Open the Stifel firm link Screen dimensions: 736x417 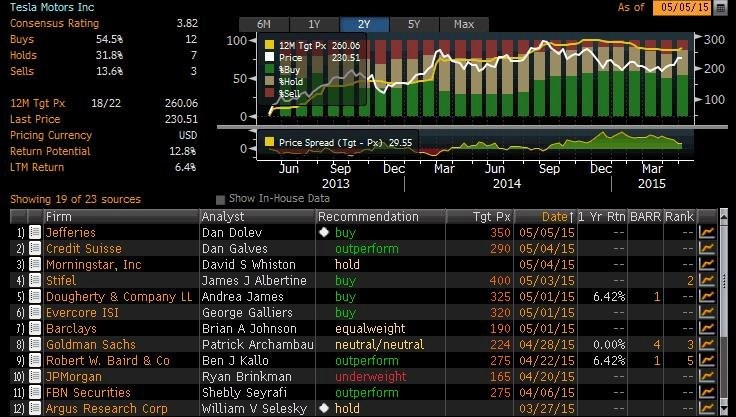coord(61,280)
